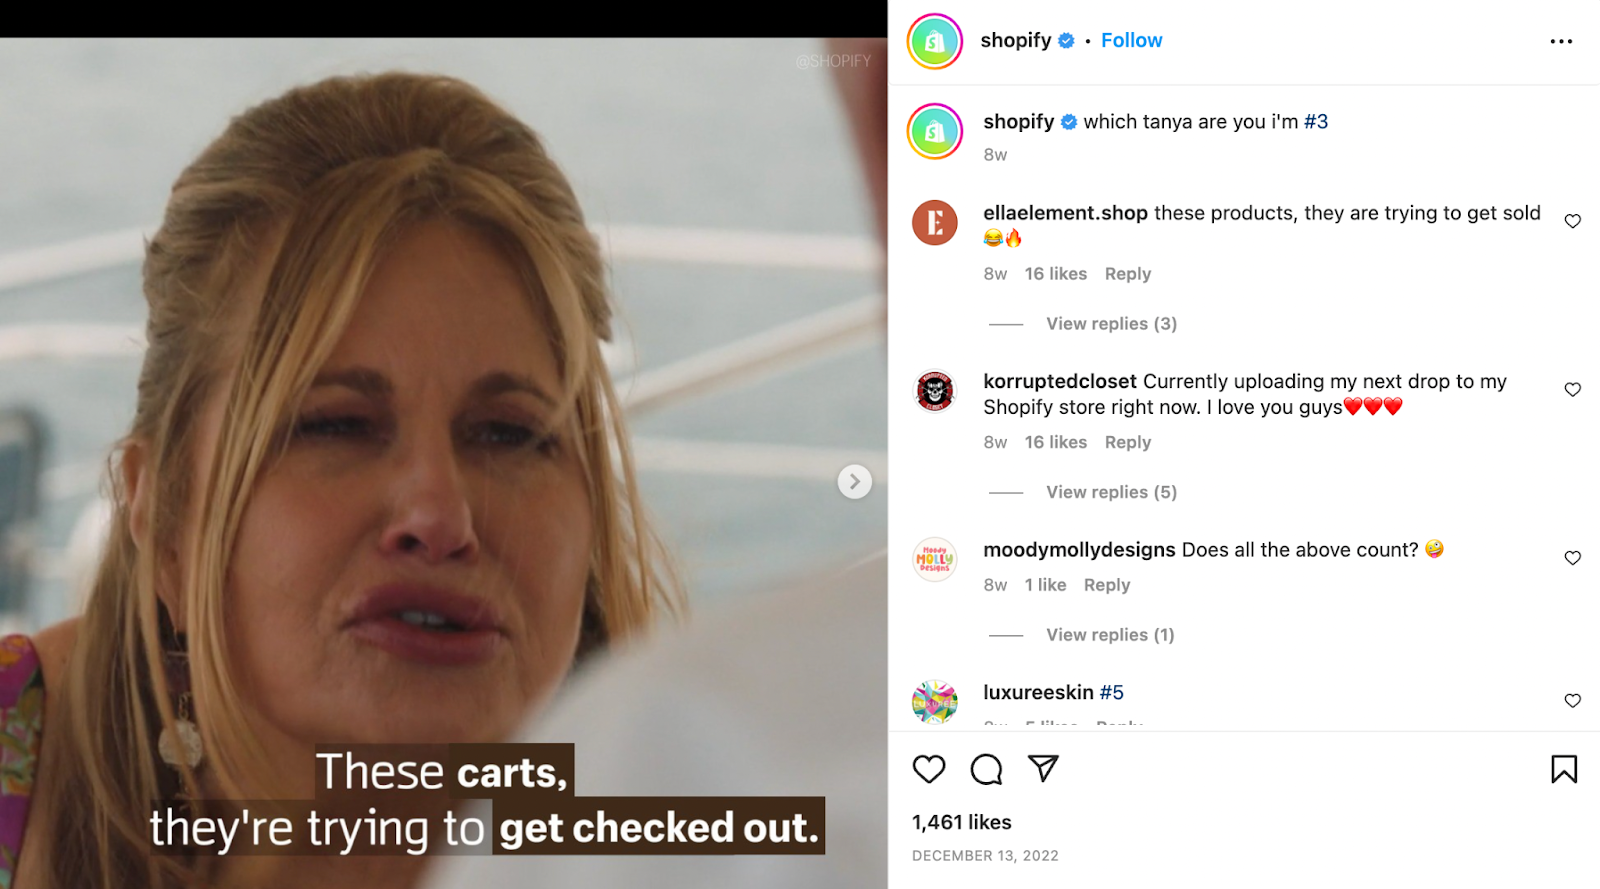
Task: Expand View replies (1)
Action: coord(1110,635)
